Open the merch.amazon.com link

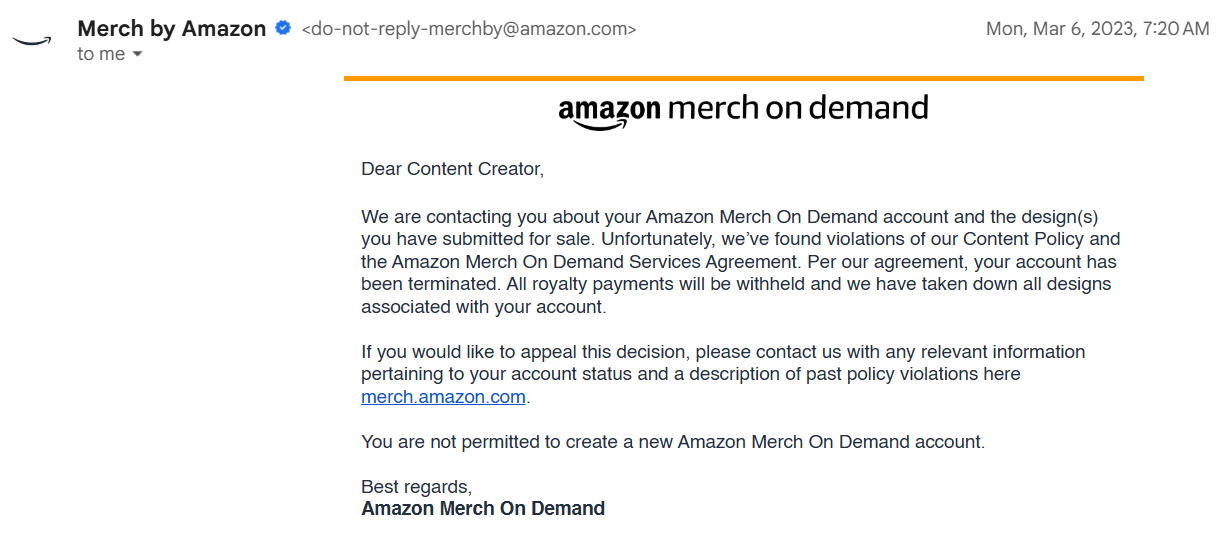[443, 397]
